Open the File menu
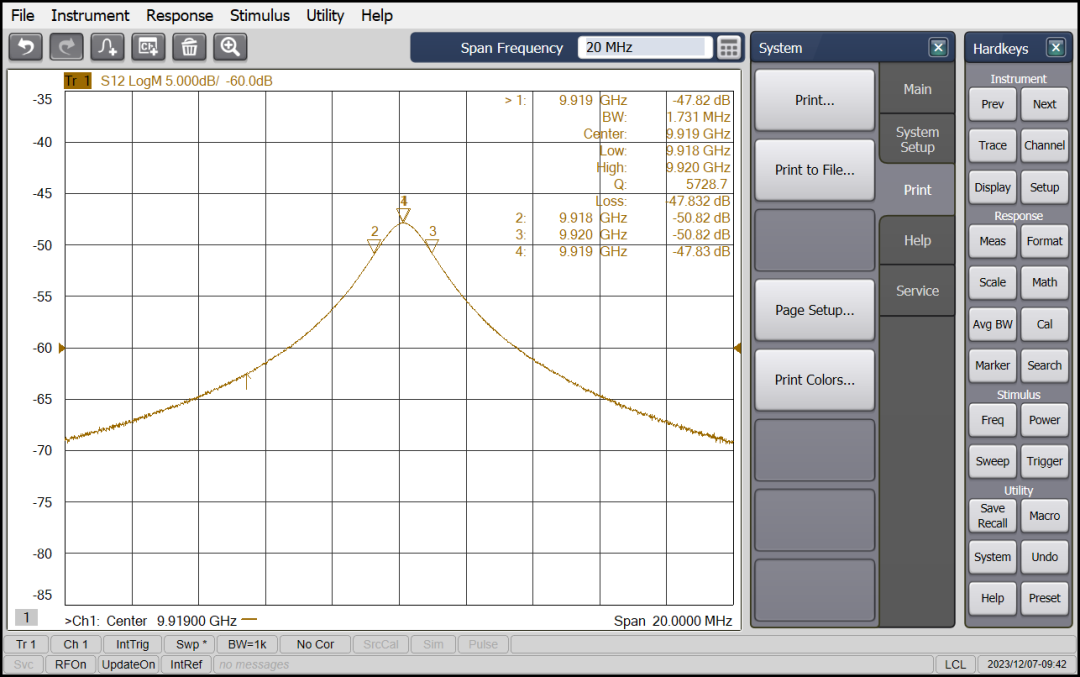This screenshot has width=1080, height=677. 23,15
